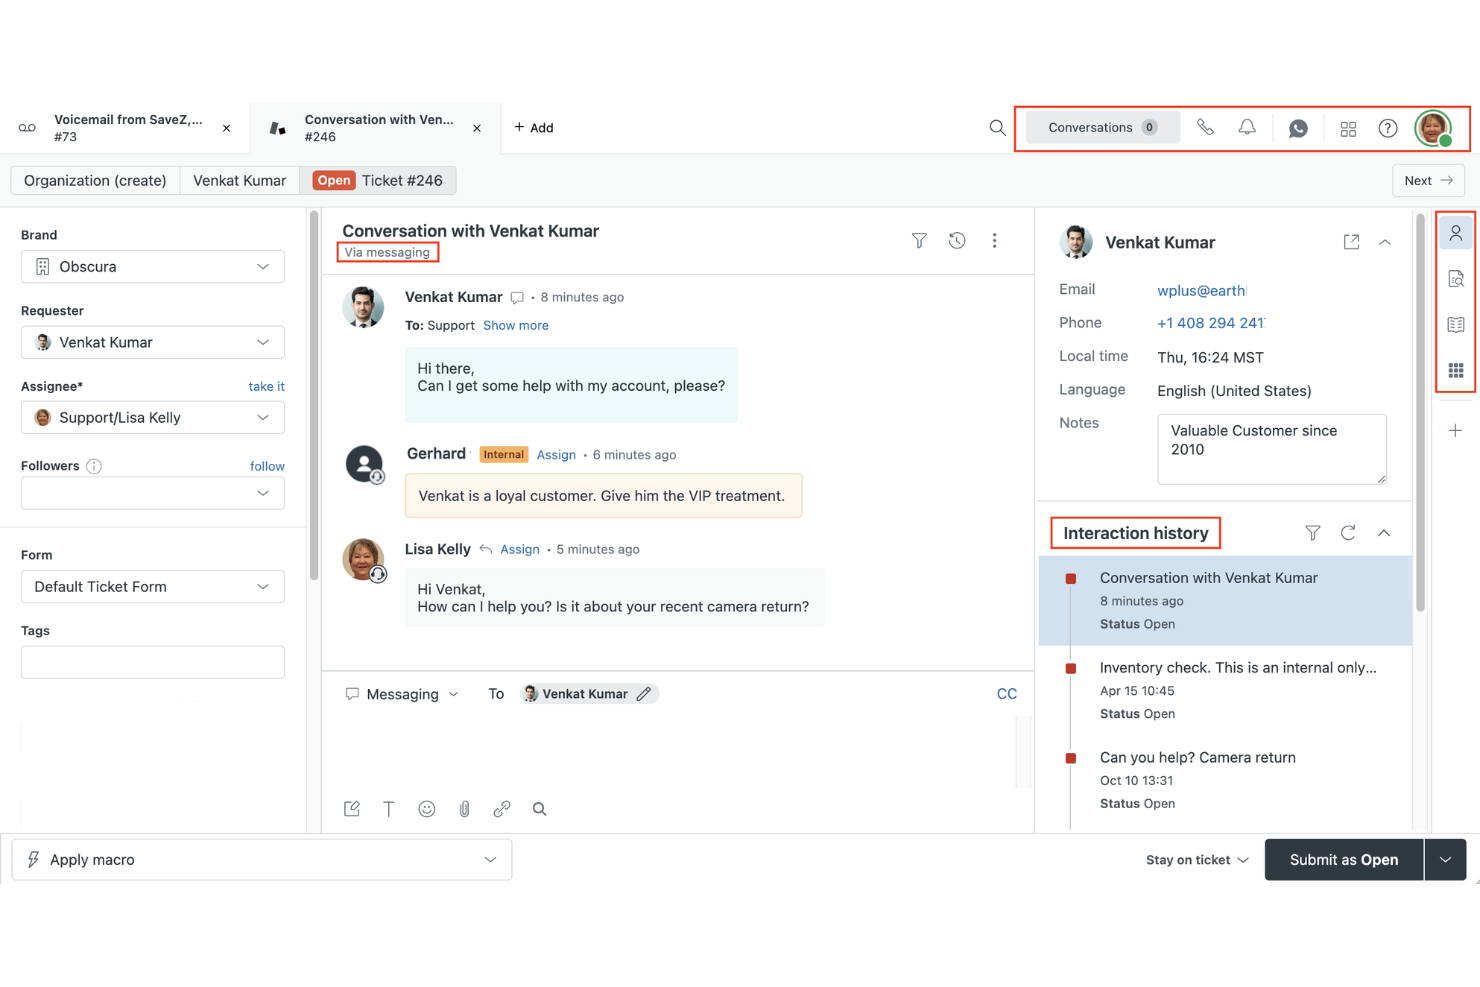Screen dimensions: 1480x987
Task: Click the conversation events history icon
Action: tap(957, 240)
